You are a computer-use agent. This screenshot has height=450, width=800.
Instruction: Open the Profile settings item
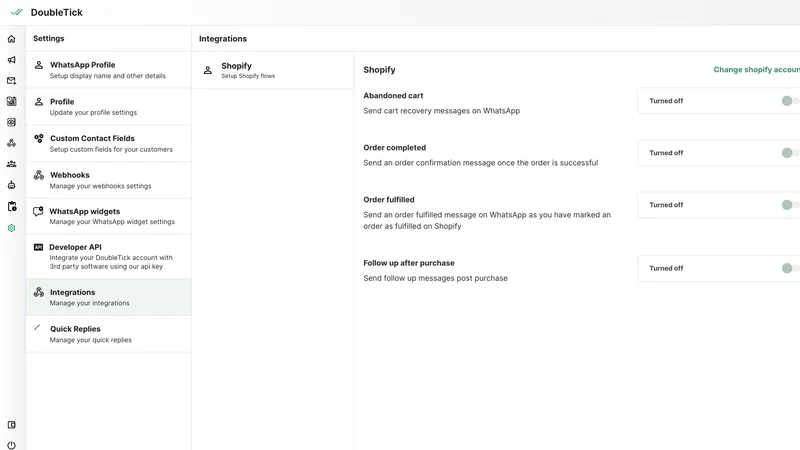(x=109, y=107)
